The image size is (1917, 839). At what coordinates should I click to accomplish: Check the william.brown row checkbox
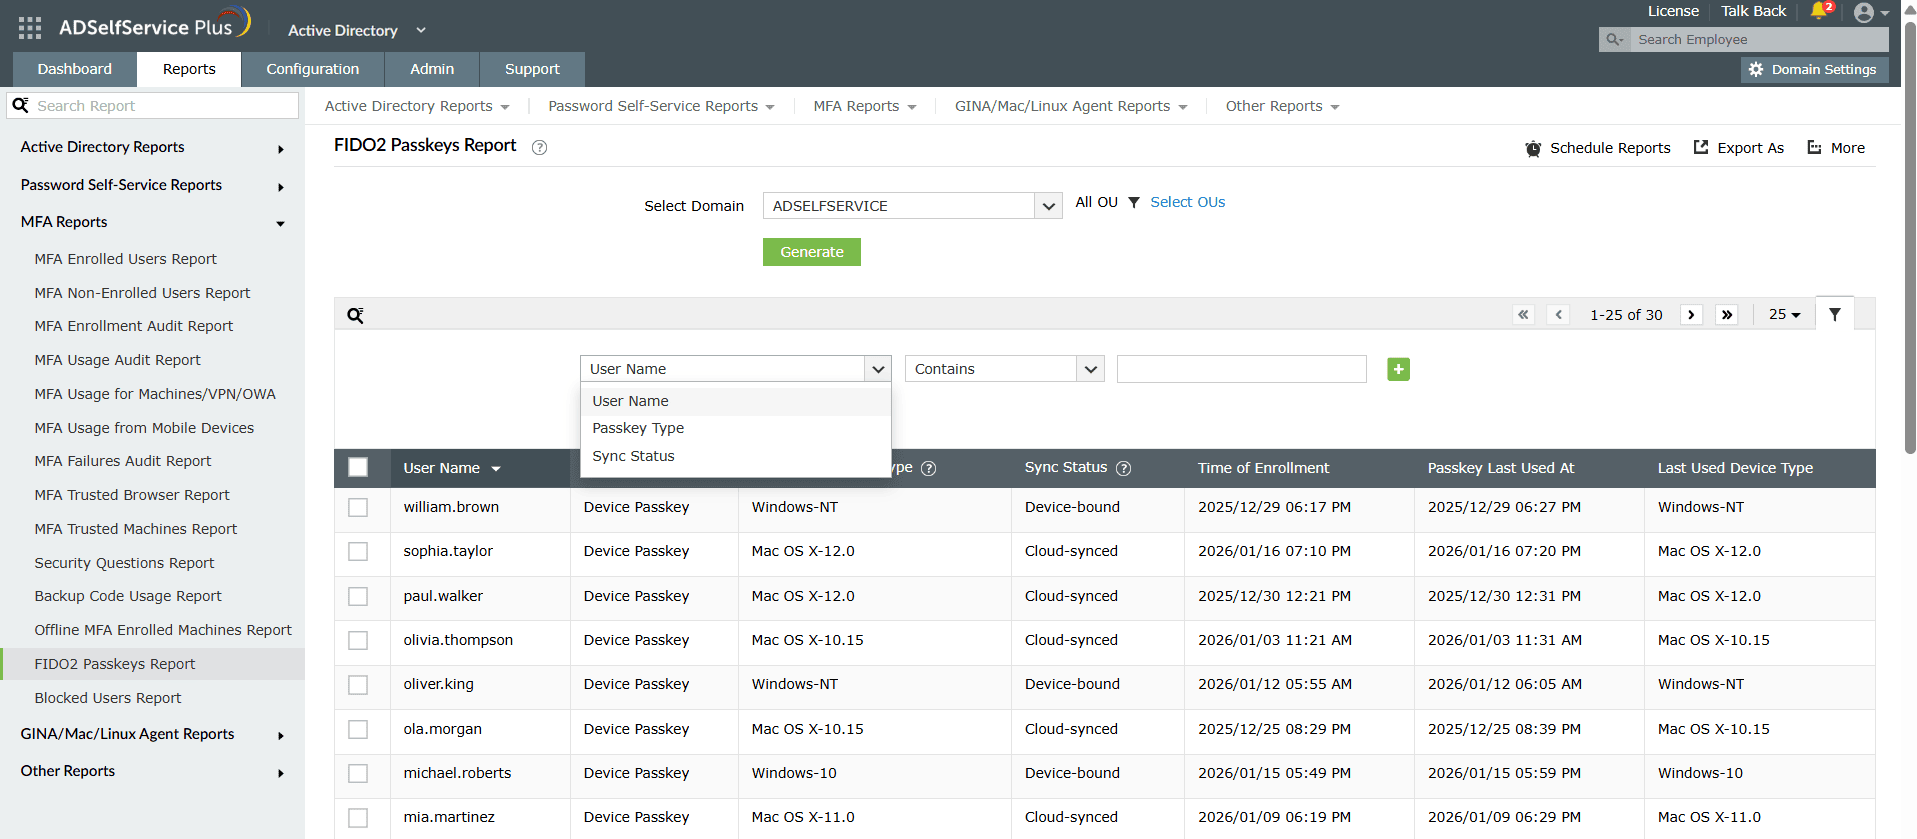tap(358, 508)
